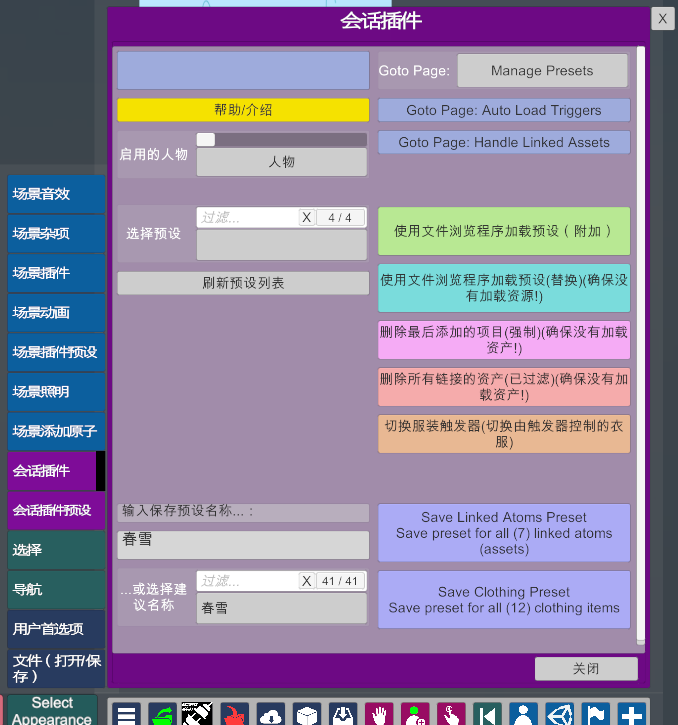678x725 pixels.
Task: Open the 用户首选项 tab
Action: (x=55, y=629)
